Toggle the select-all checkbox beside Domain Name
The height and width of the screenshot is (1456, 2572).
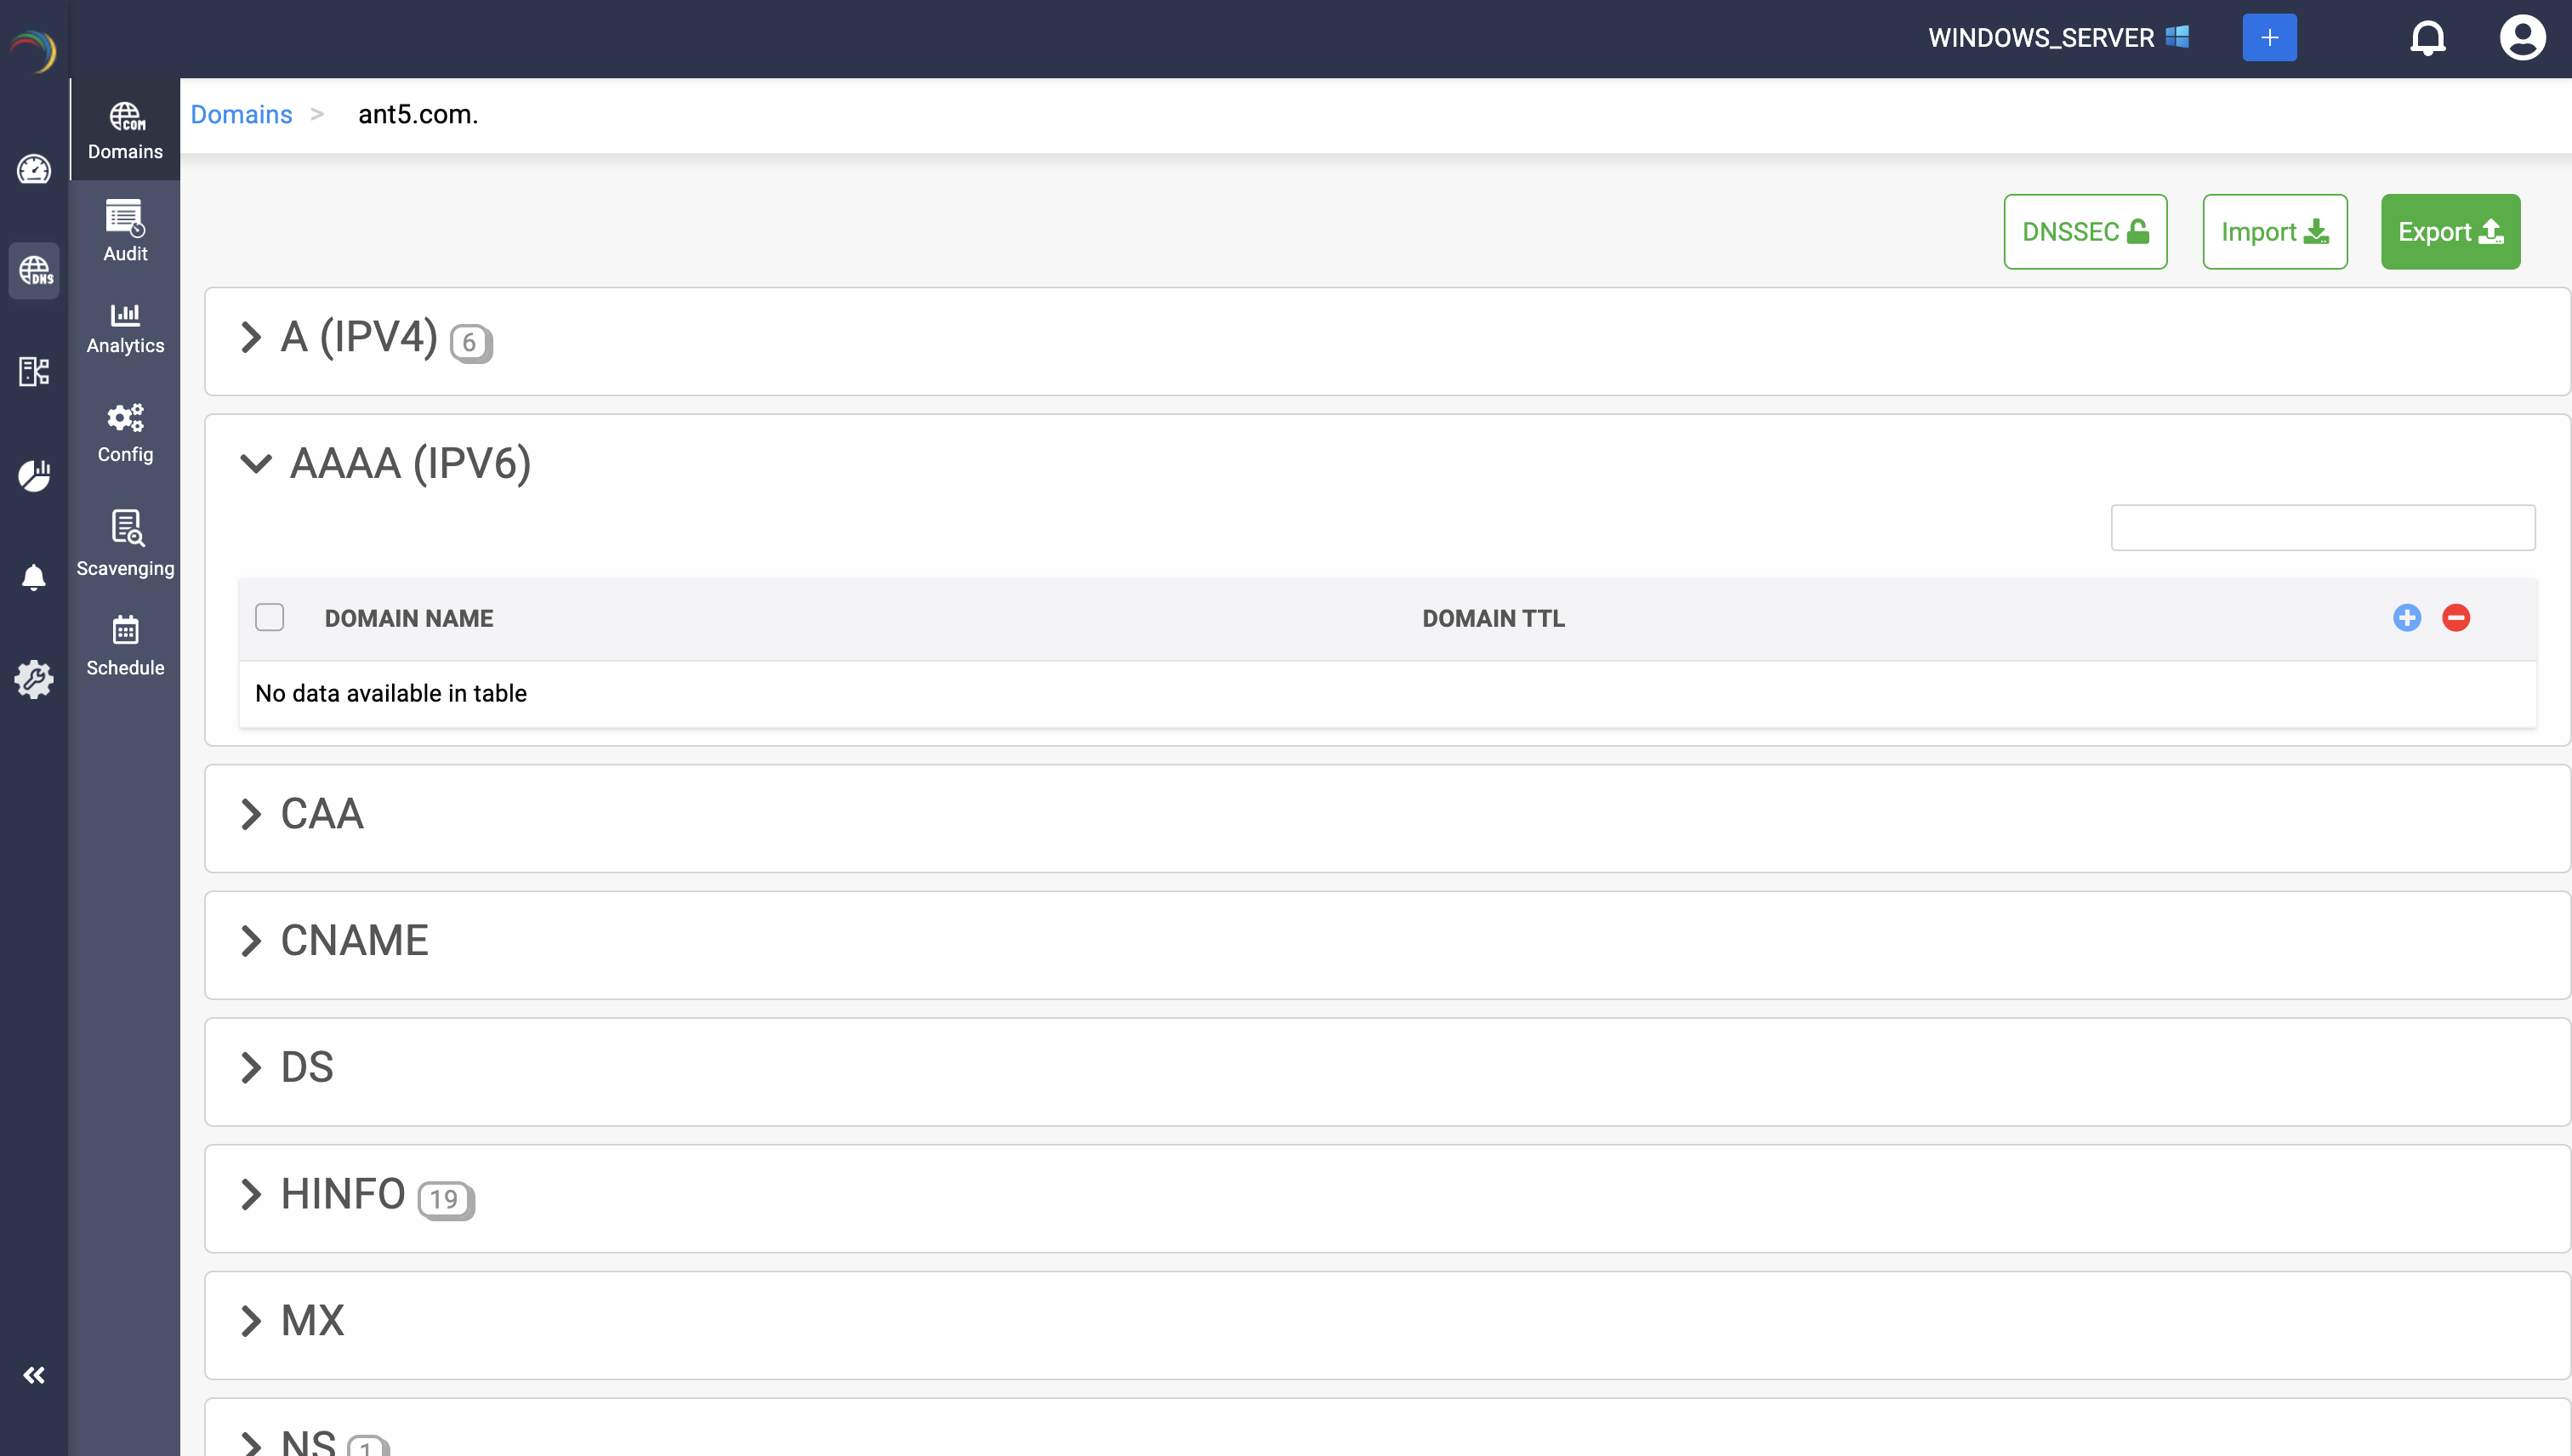269,618
